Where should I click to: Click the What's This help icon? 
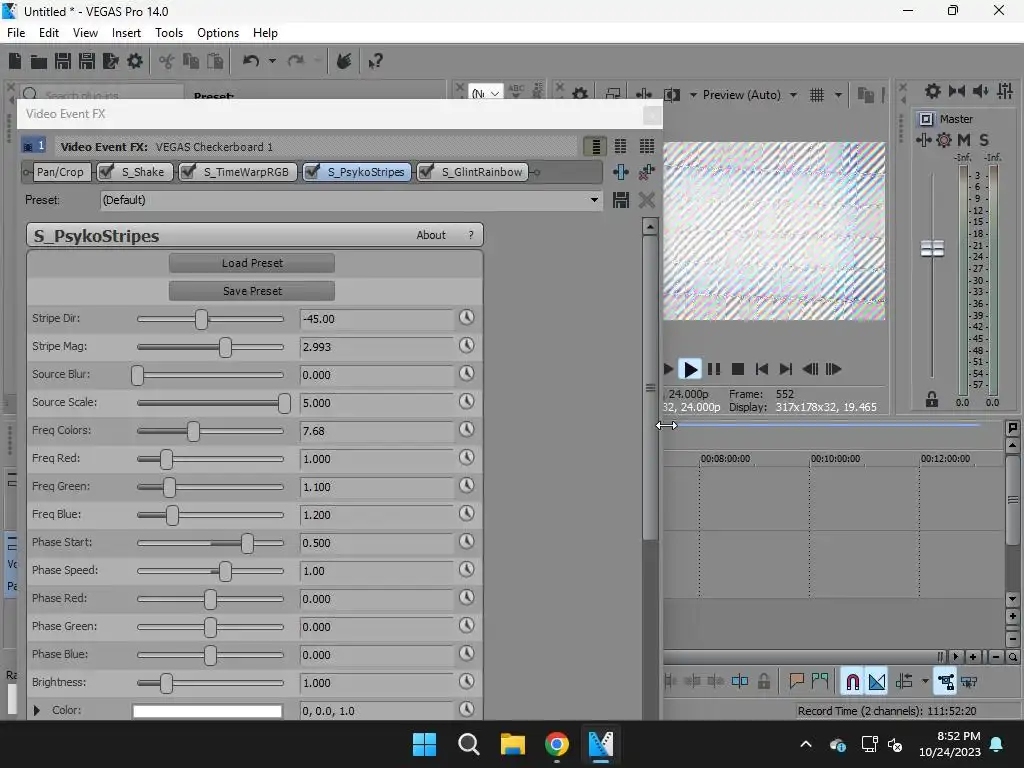click(x=376, y=61)
